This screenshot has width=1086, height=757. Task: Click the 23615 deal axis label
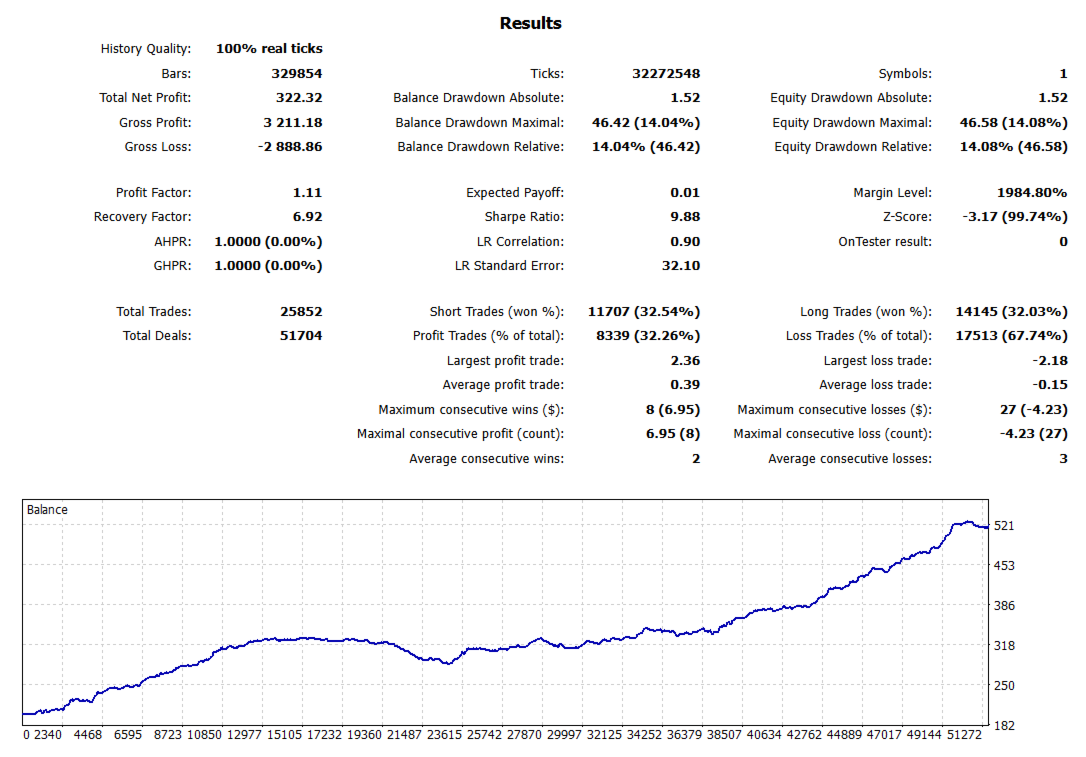[x=445, y=735]
